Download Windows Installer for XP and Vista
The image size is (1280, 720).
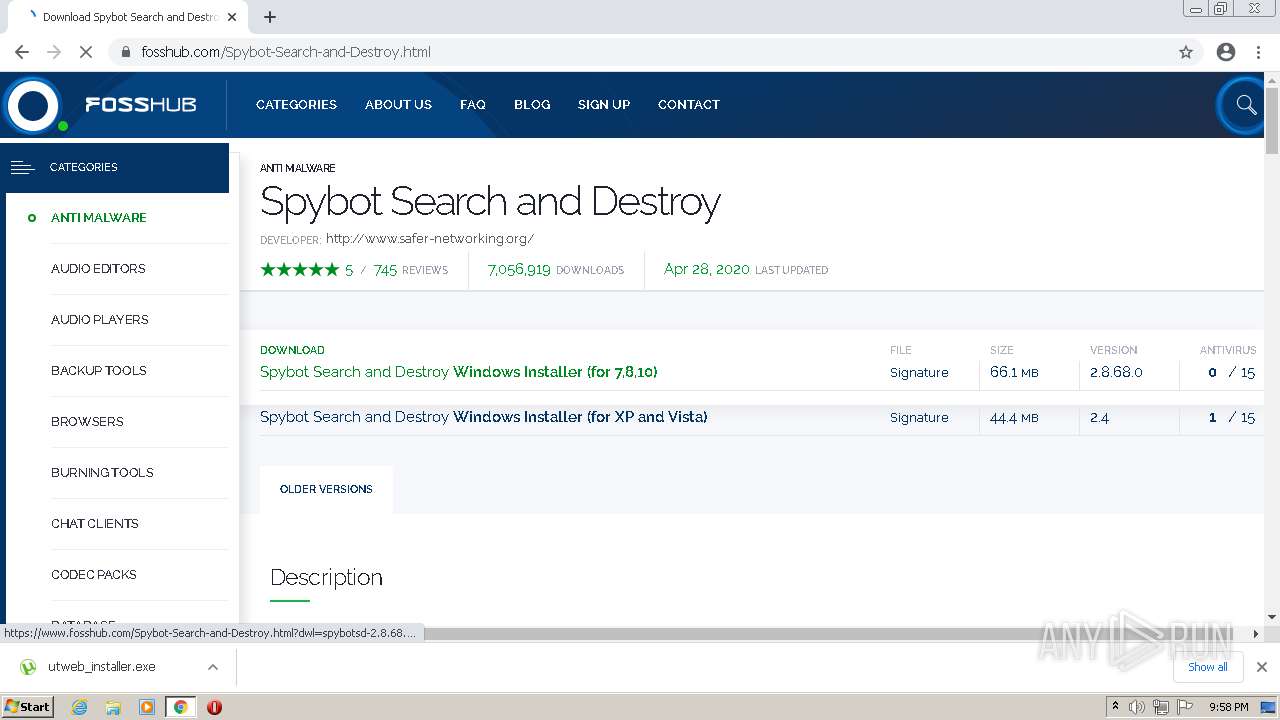click(x=484, y=417)
